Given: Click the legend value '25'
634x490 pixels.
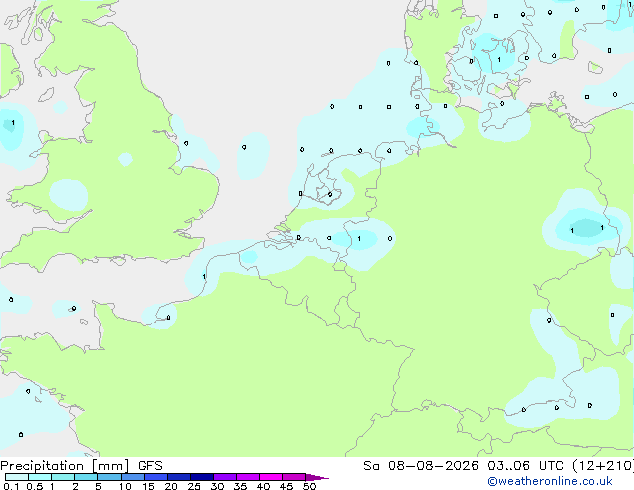Looking at the screenshot, I should point(194,486).
